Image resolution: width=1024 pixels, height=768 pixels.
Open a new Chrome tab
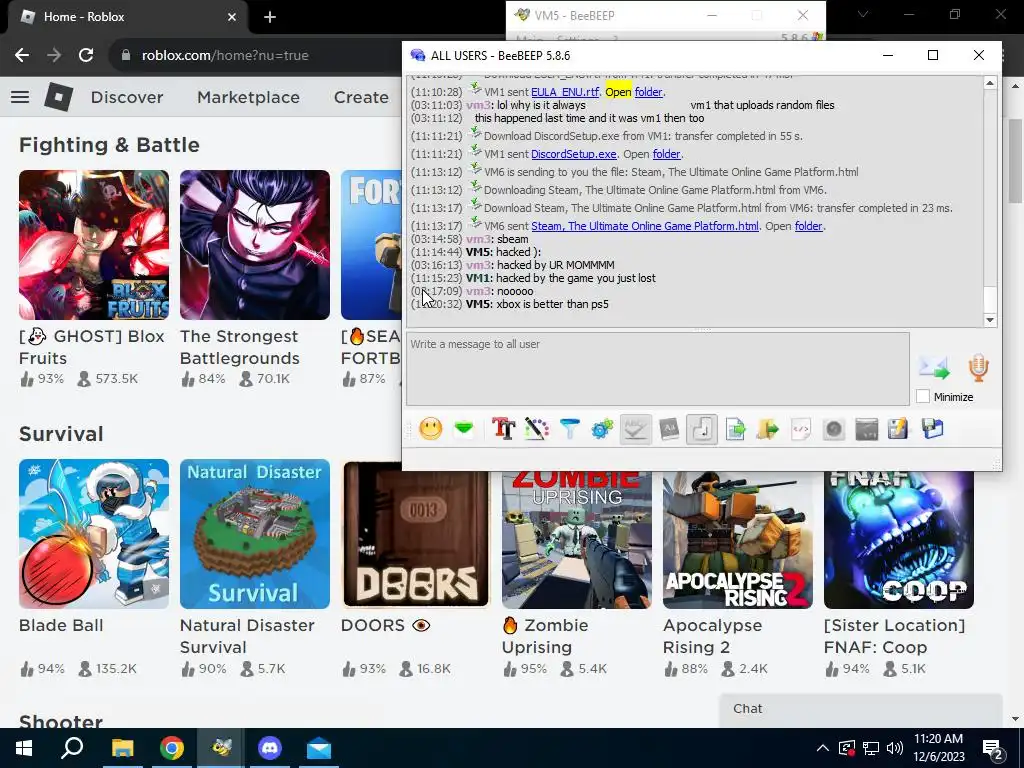click(270, 17)
